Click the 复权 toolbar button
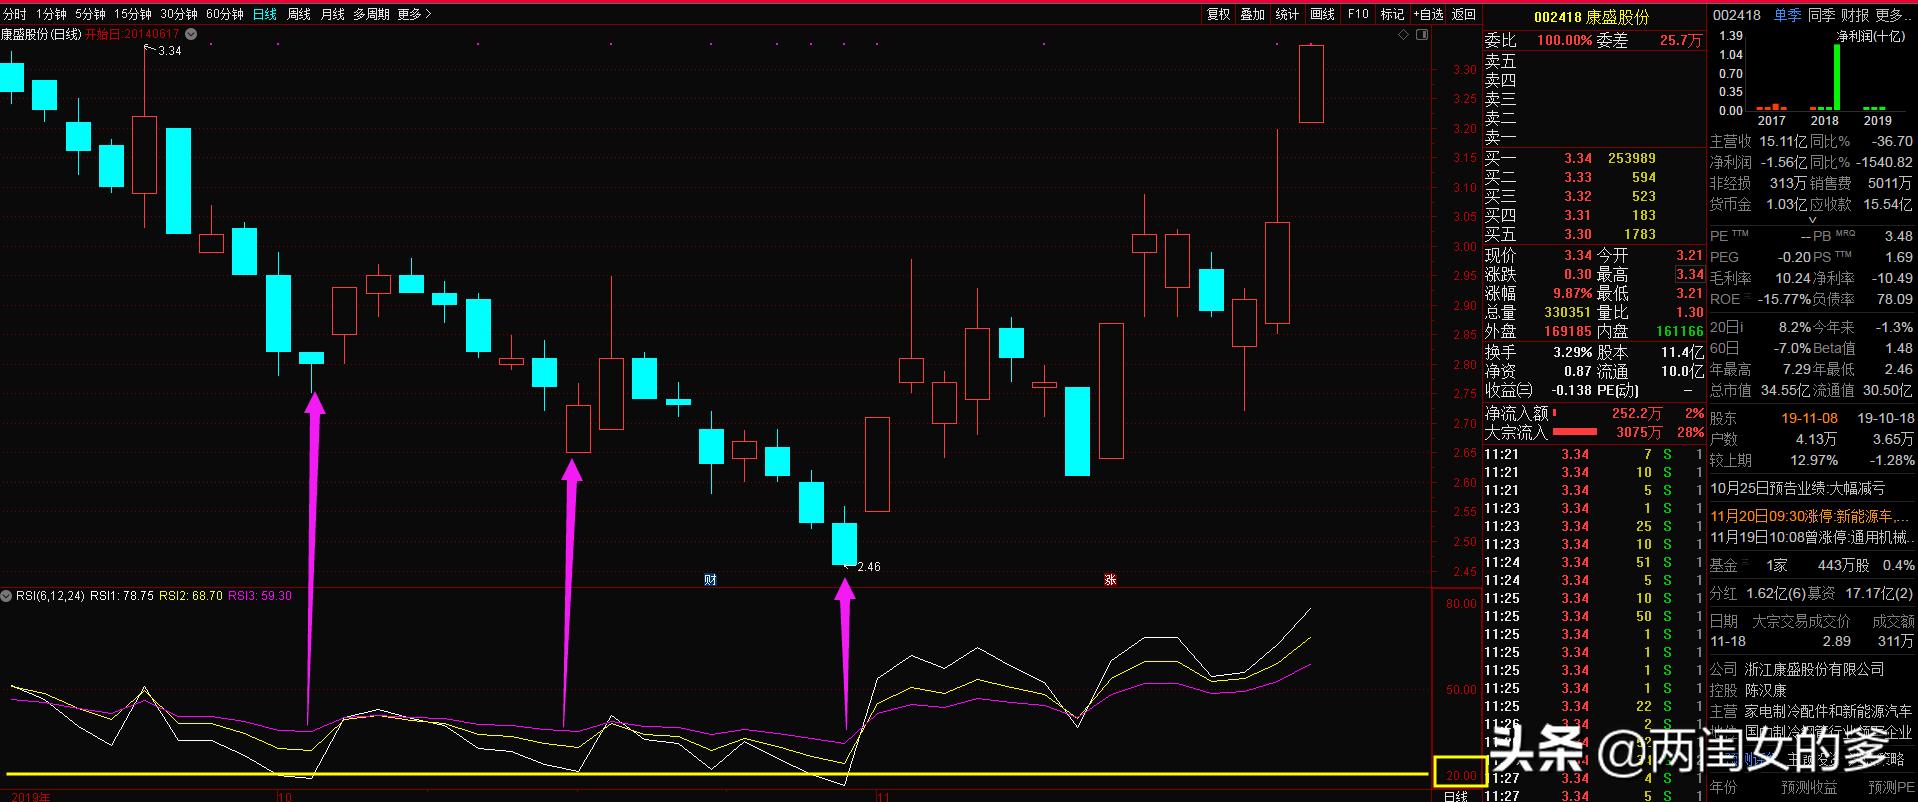 coord(1218,14)
